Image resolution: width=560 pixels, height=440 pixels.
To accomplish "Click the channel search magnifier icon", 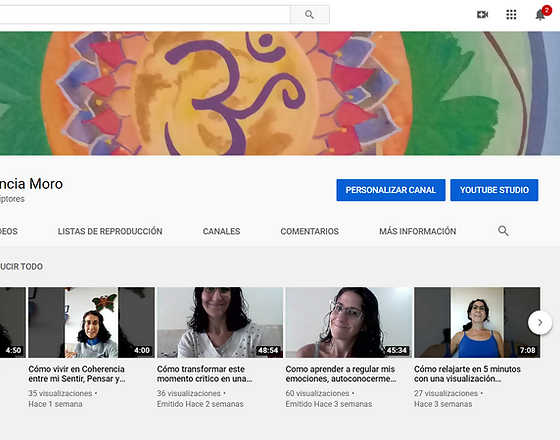I will pos(503,231).
